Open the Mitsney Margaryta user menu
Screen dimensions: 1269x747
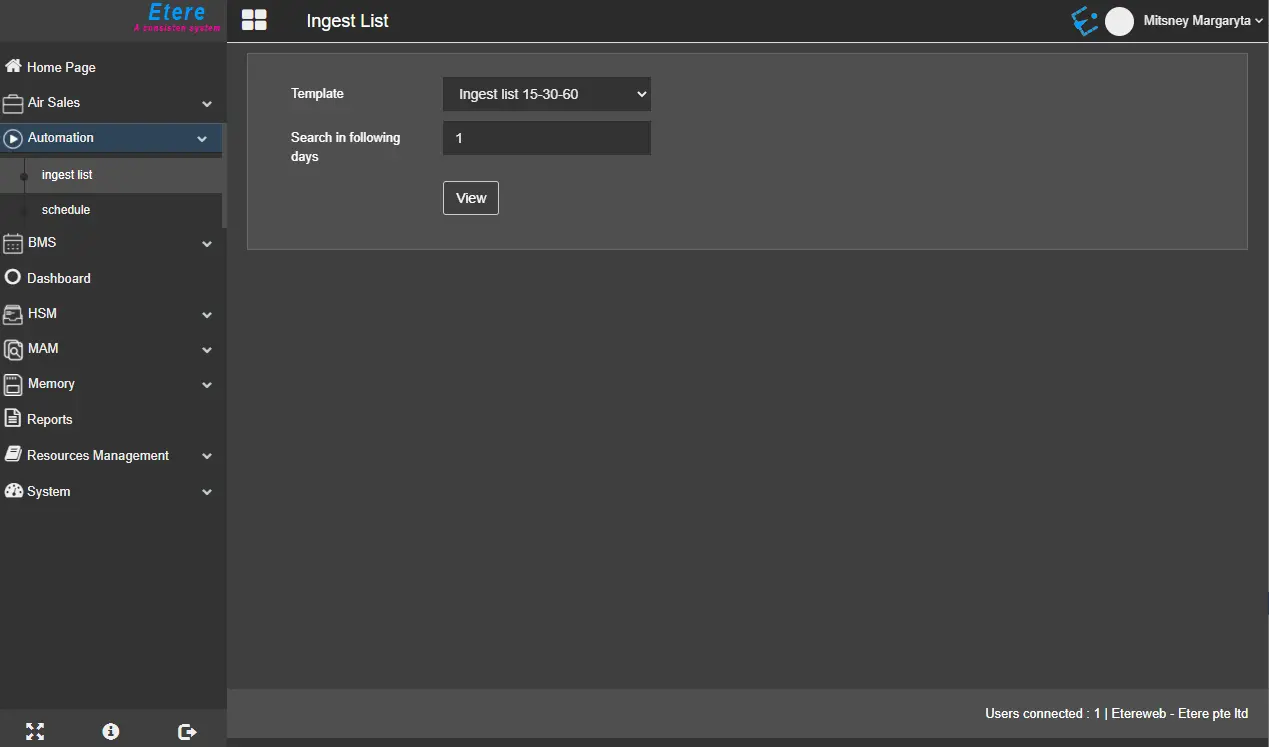(x=1202, y=21)
